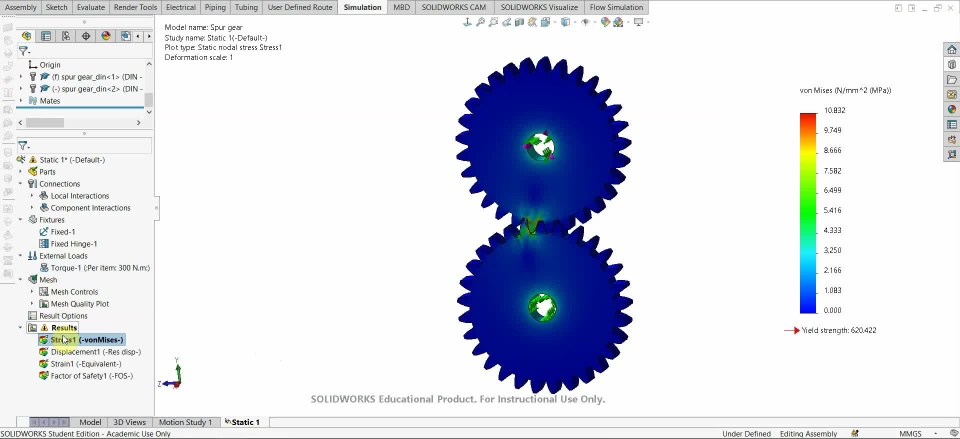Screen dimensions: 960x439
Task: Expand the Mesh Controls node
Action: [x=32, y=292]
